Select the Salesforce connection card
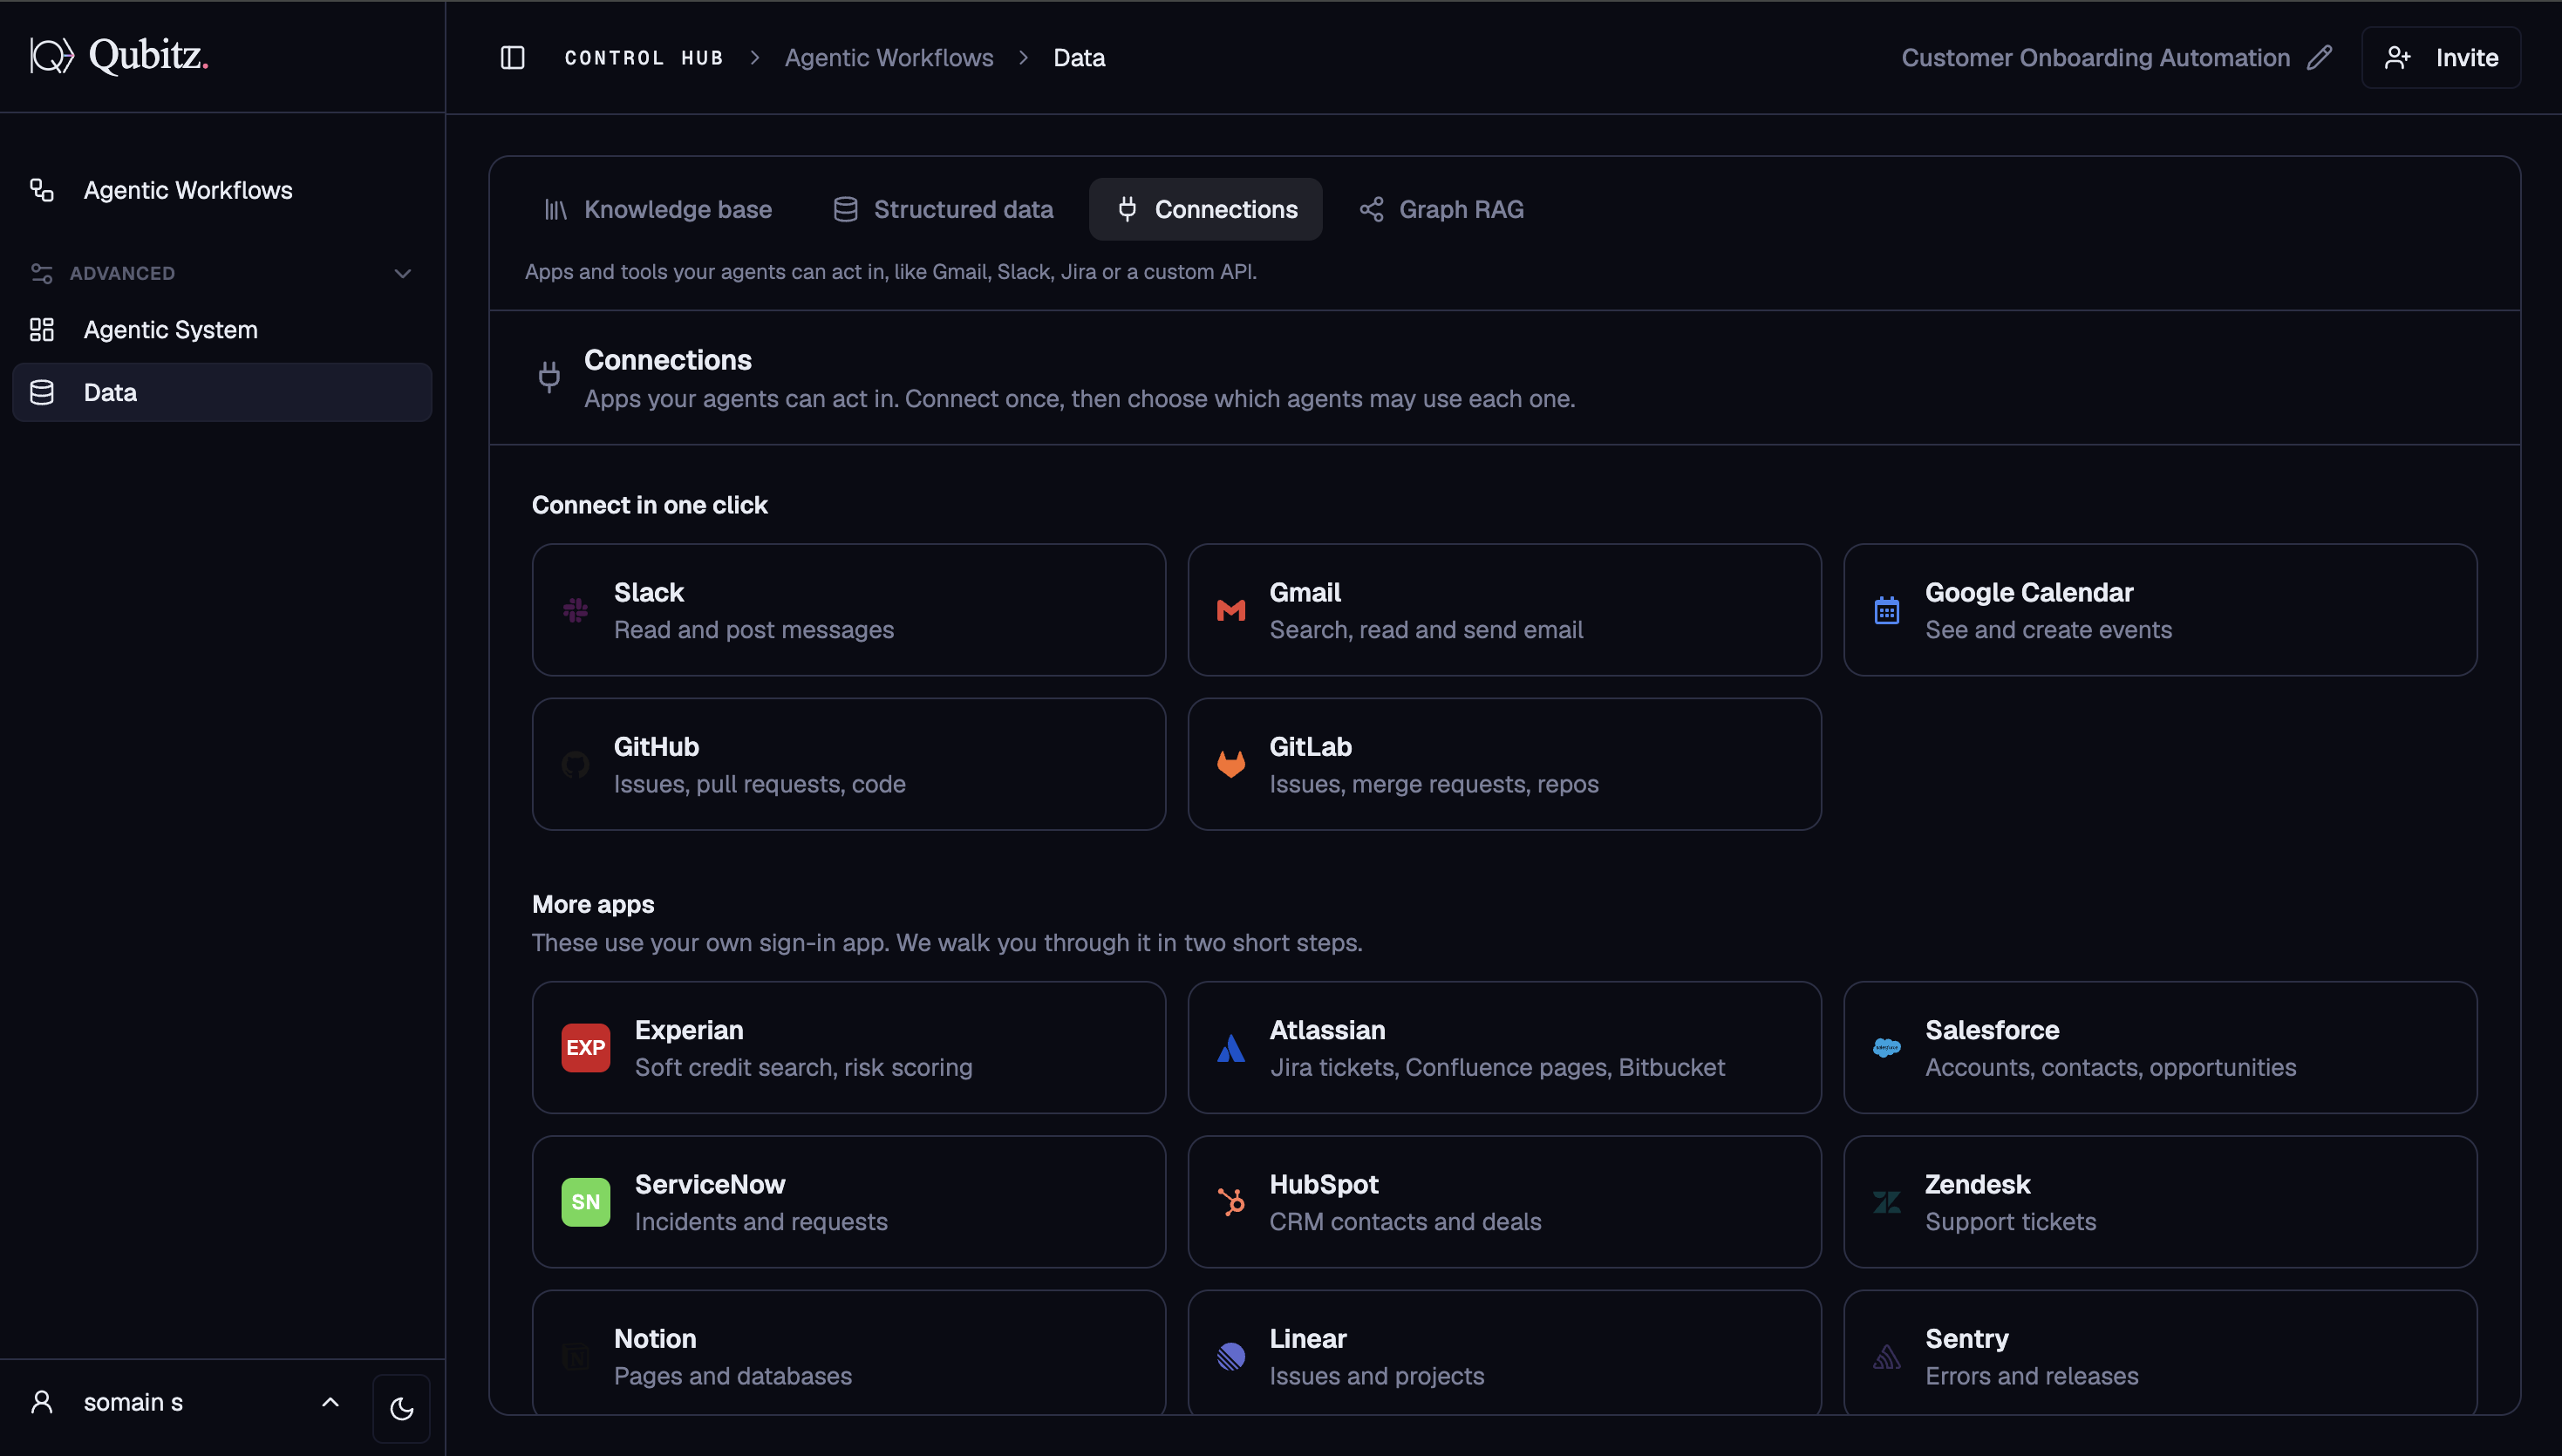2562x1456 pixels. [2160, 1047]
